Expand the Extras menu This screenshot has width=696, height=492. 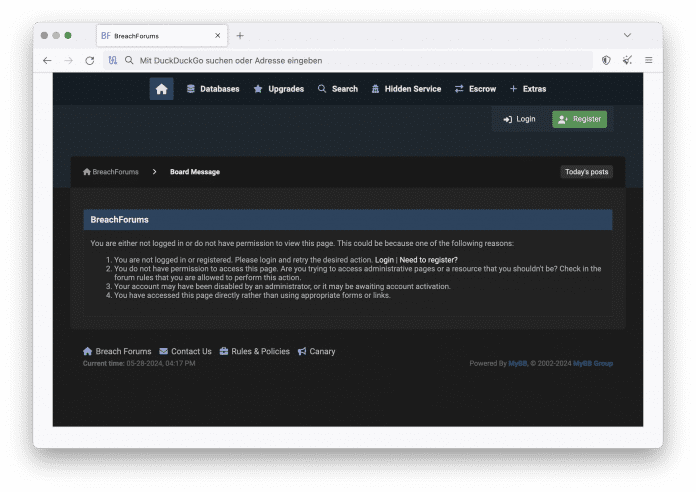click(528, 89)
